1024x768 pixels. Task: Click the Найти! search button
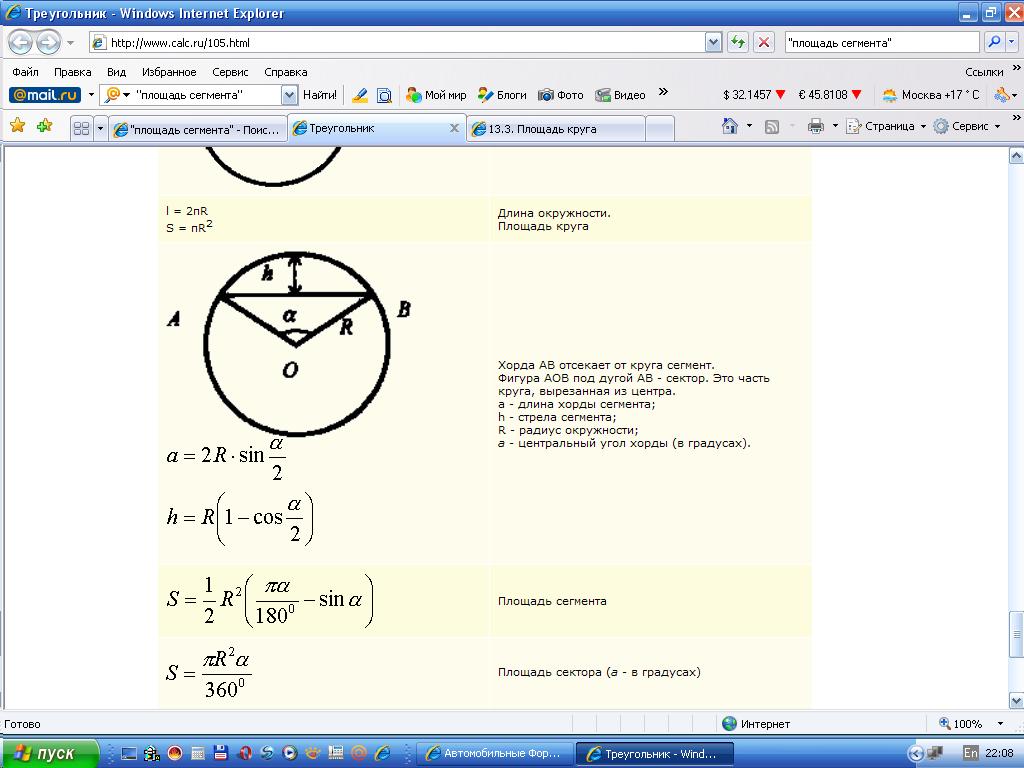[320, 95]
